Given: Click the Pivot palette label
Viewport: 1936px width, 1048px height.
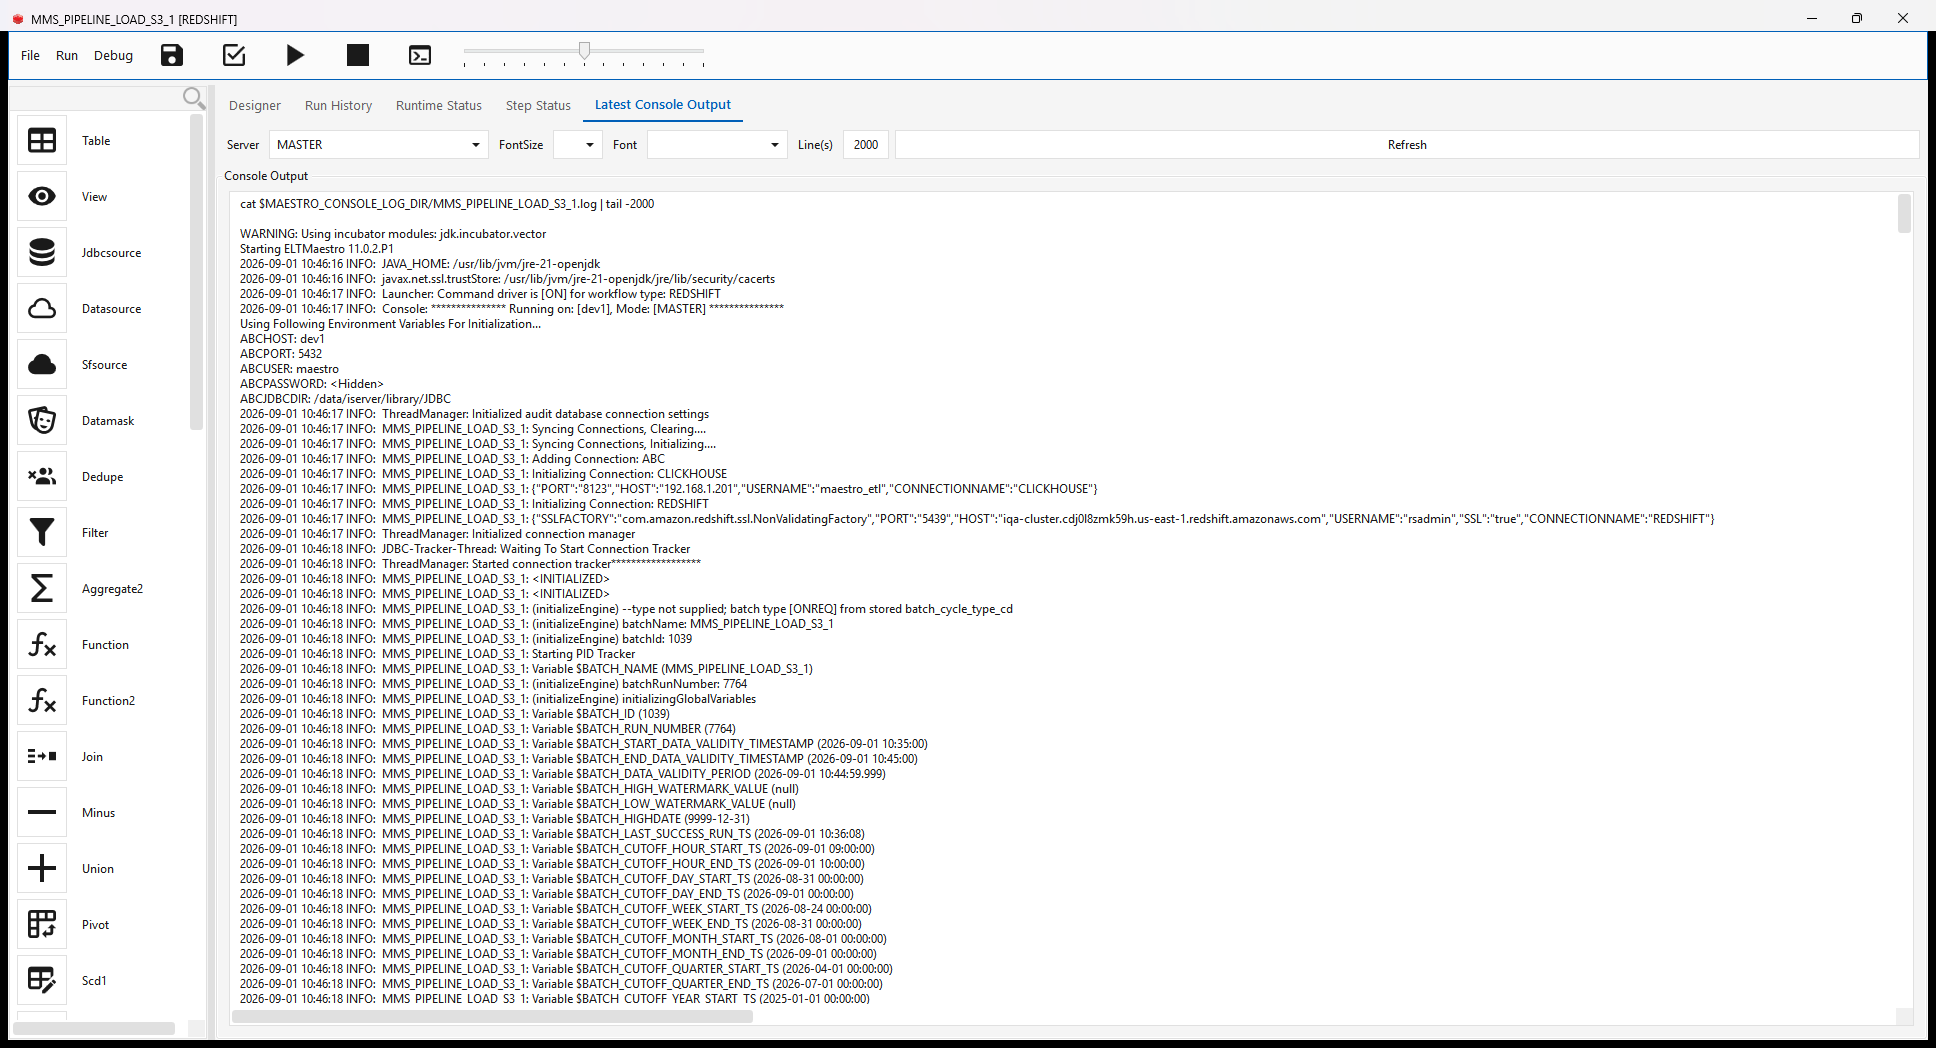Looking at the screenshot, I should [96, 925].
